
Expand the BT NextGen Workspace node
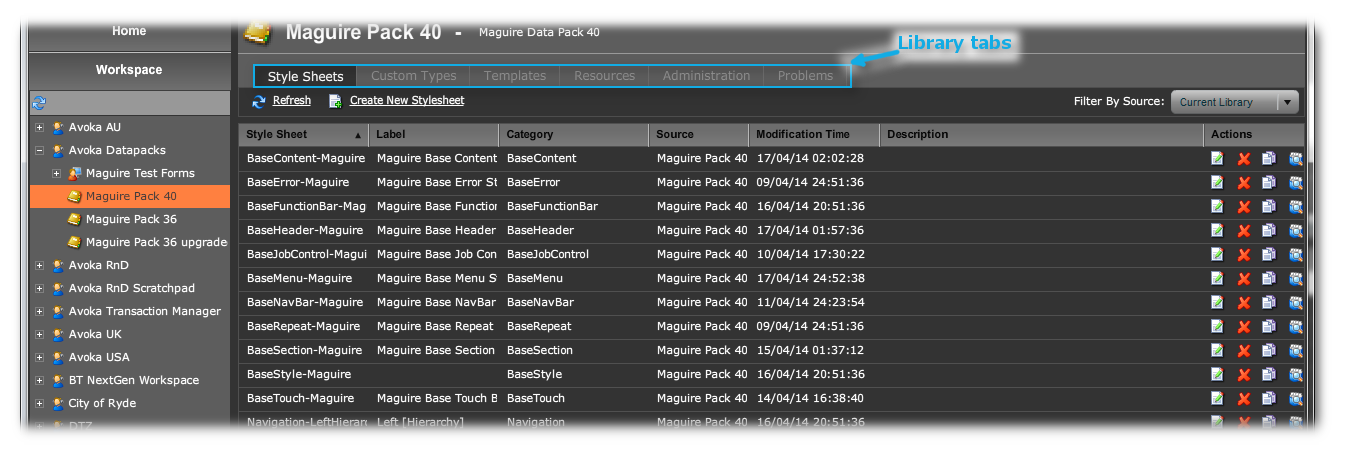point(39,380)
